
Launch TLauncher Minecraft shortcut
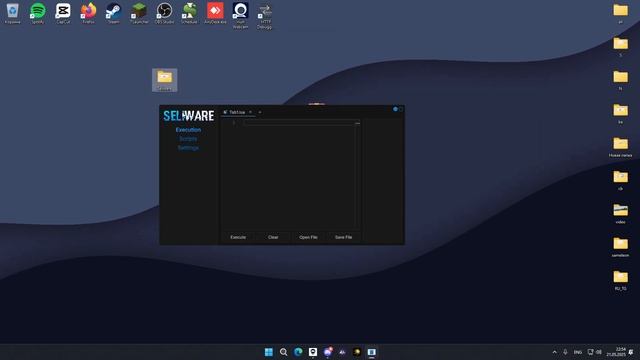pos(139,13)
